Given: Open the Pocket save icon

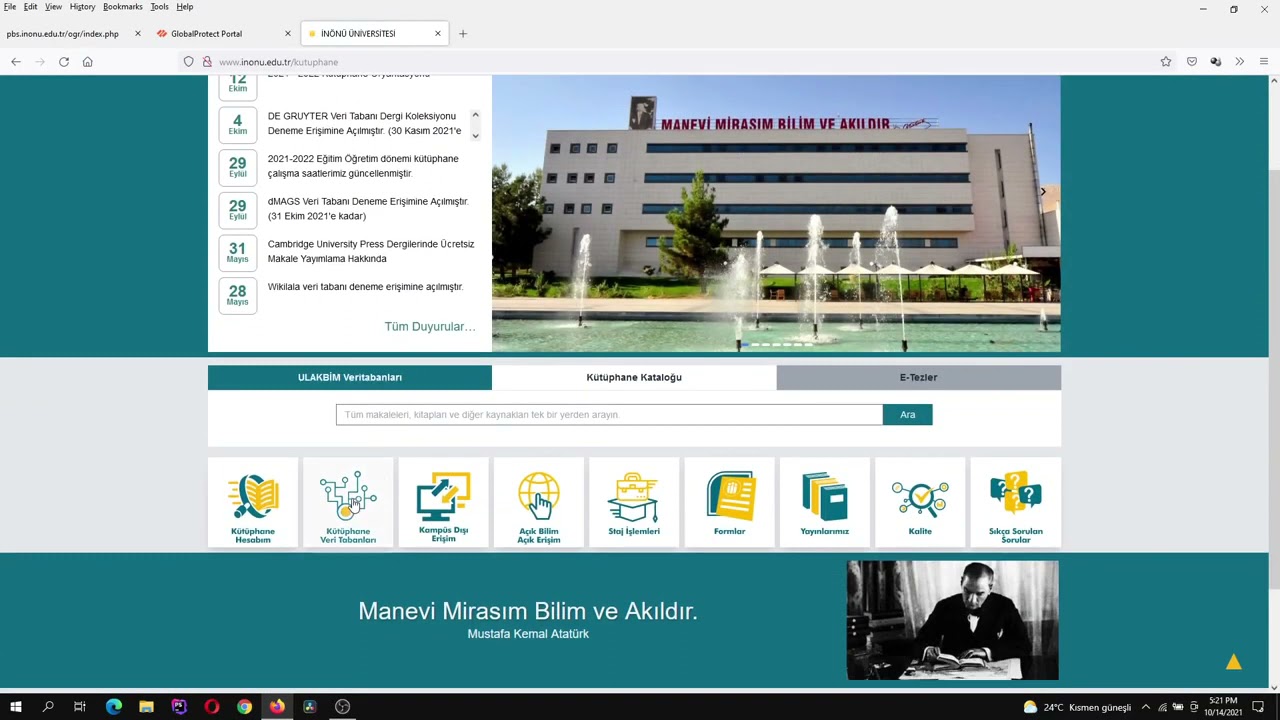Looking at the screenshot, I should tap(1191, 62).
